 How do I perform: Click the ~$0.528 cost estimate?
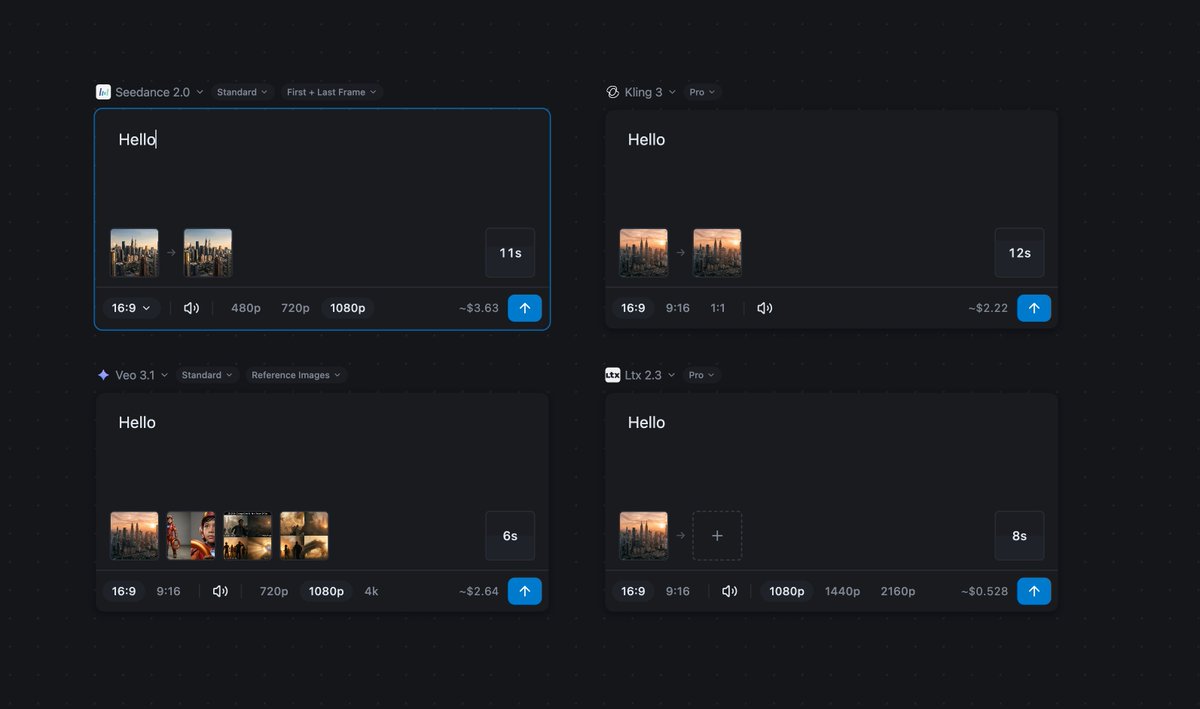pyautogui.click(x=985, y=591)
